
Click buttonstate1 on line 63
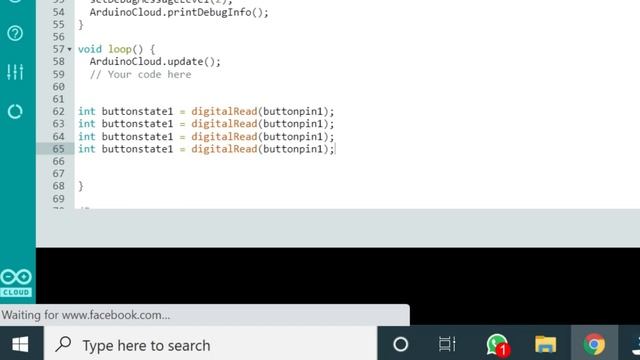tap(137, 124)
